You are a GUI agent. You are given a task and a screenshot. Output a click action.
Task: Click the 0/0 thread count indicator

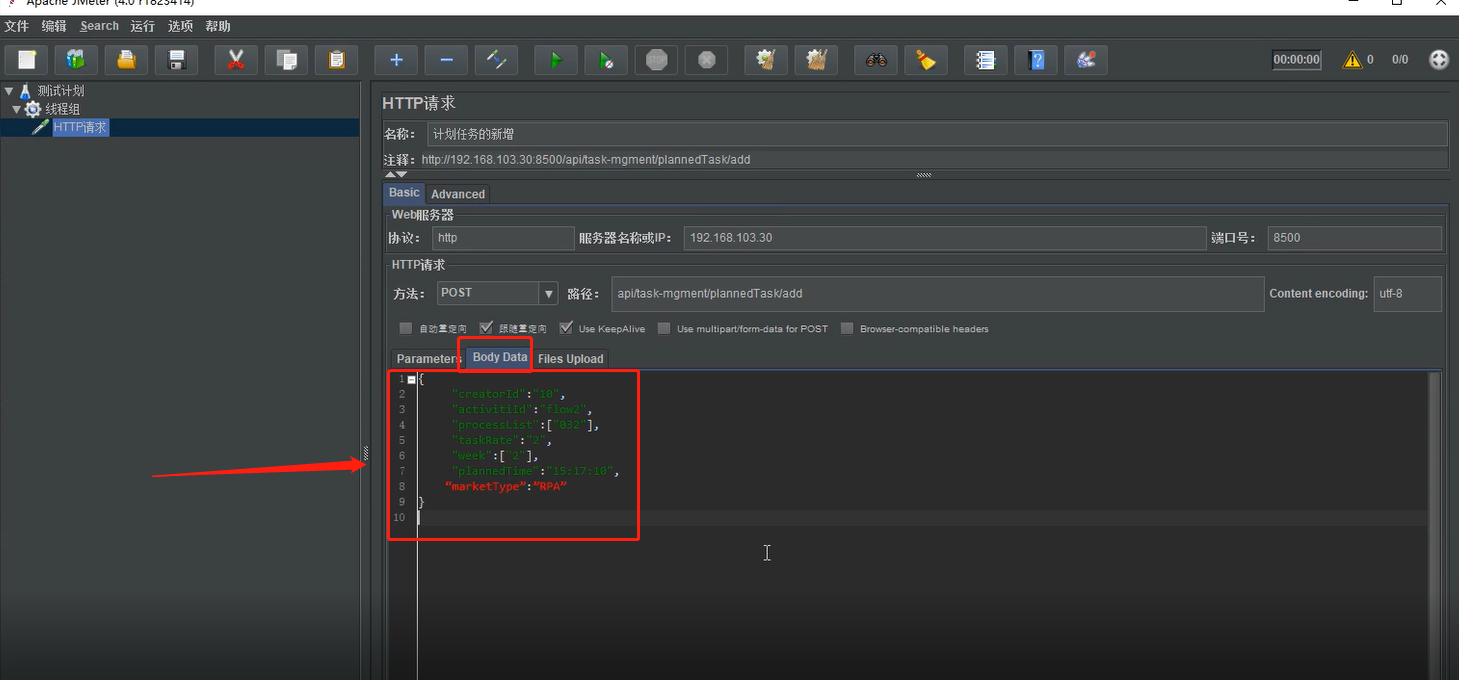[x=1400, y=60]
